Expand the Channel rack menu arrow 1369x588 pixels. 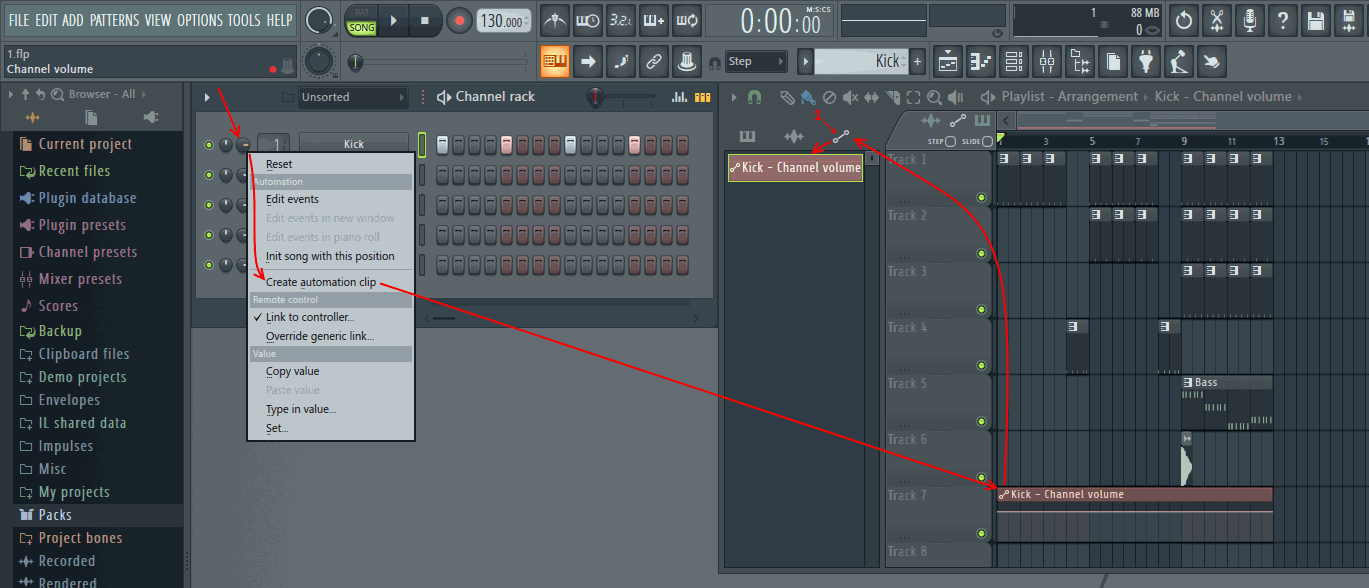[x=207, y=97]
